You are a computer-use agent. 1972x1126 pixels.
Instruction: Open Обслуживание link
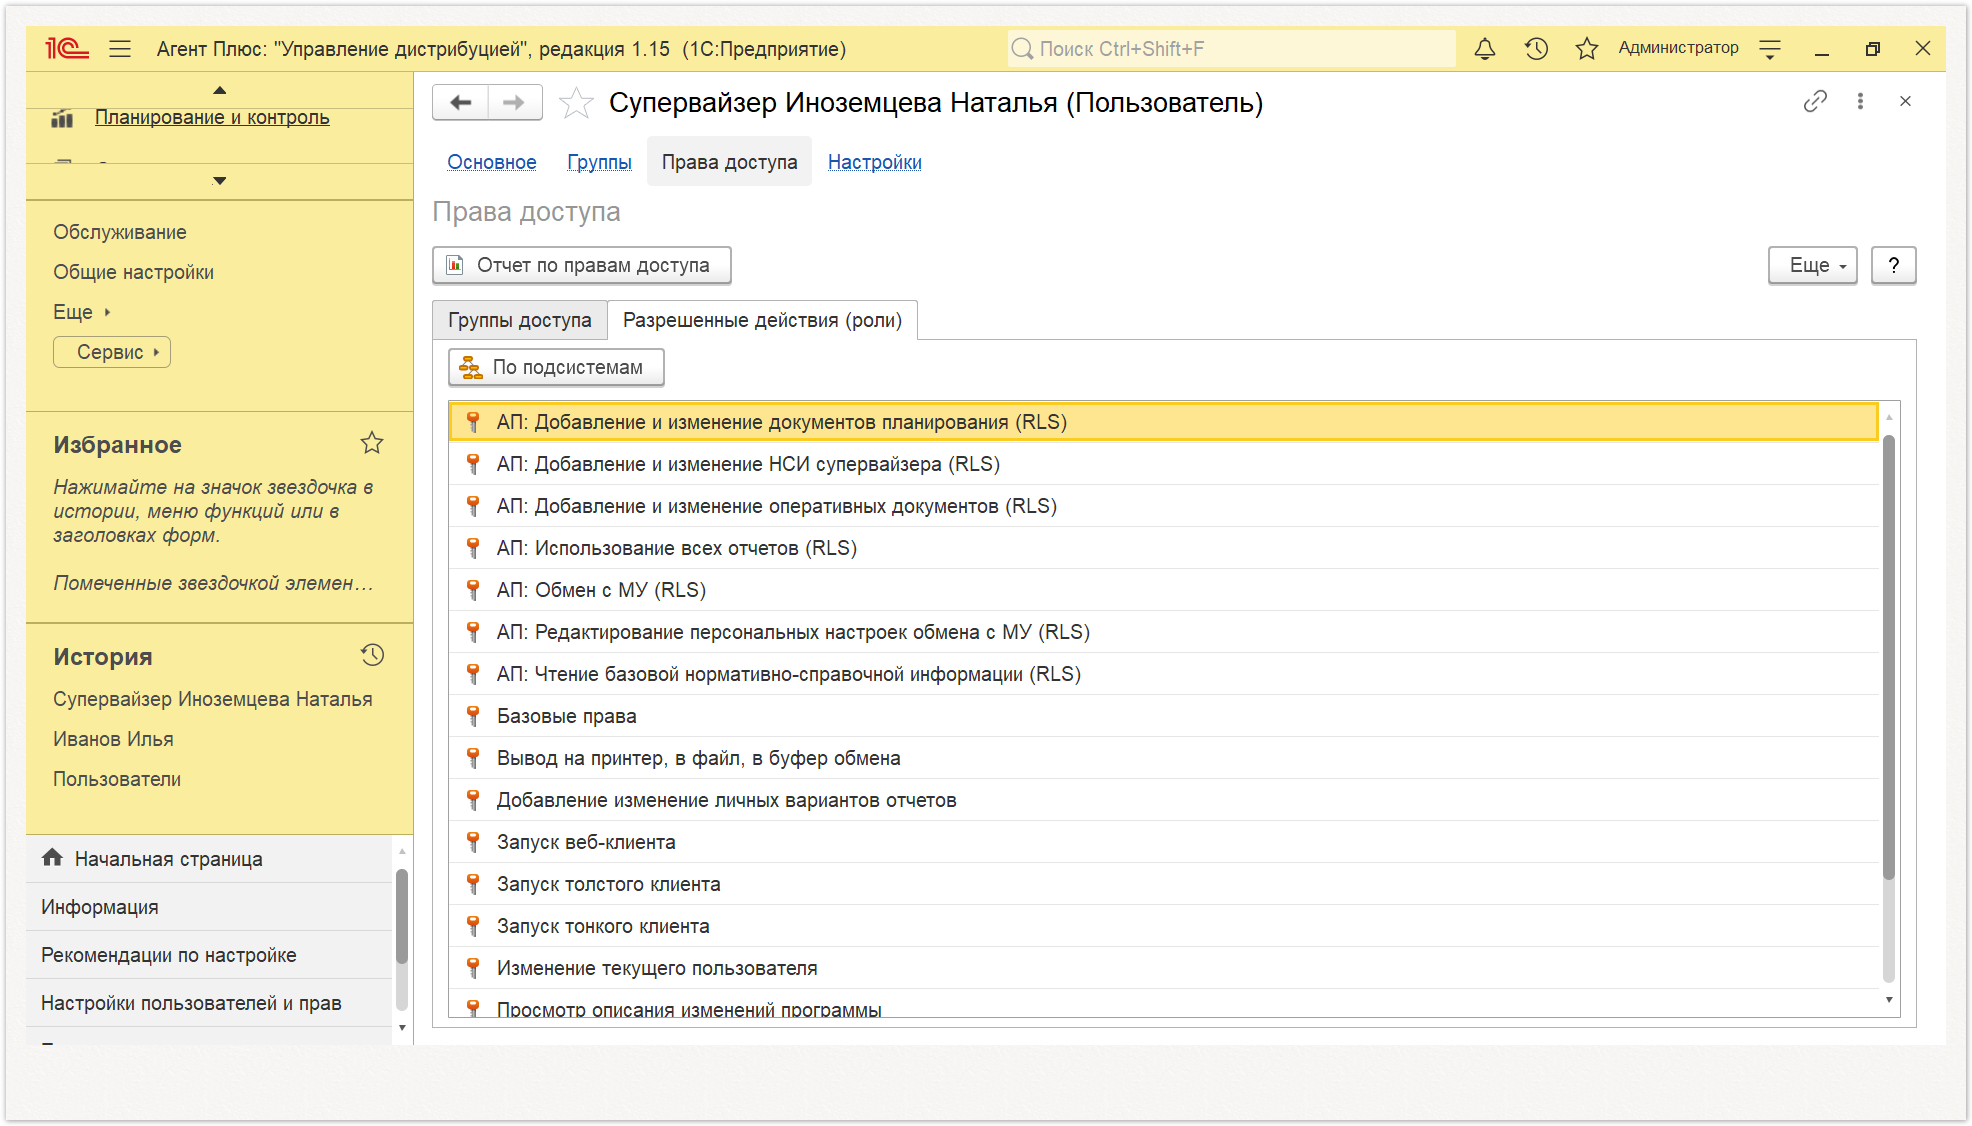[120, 232]
